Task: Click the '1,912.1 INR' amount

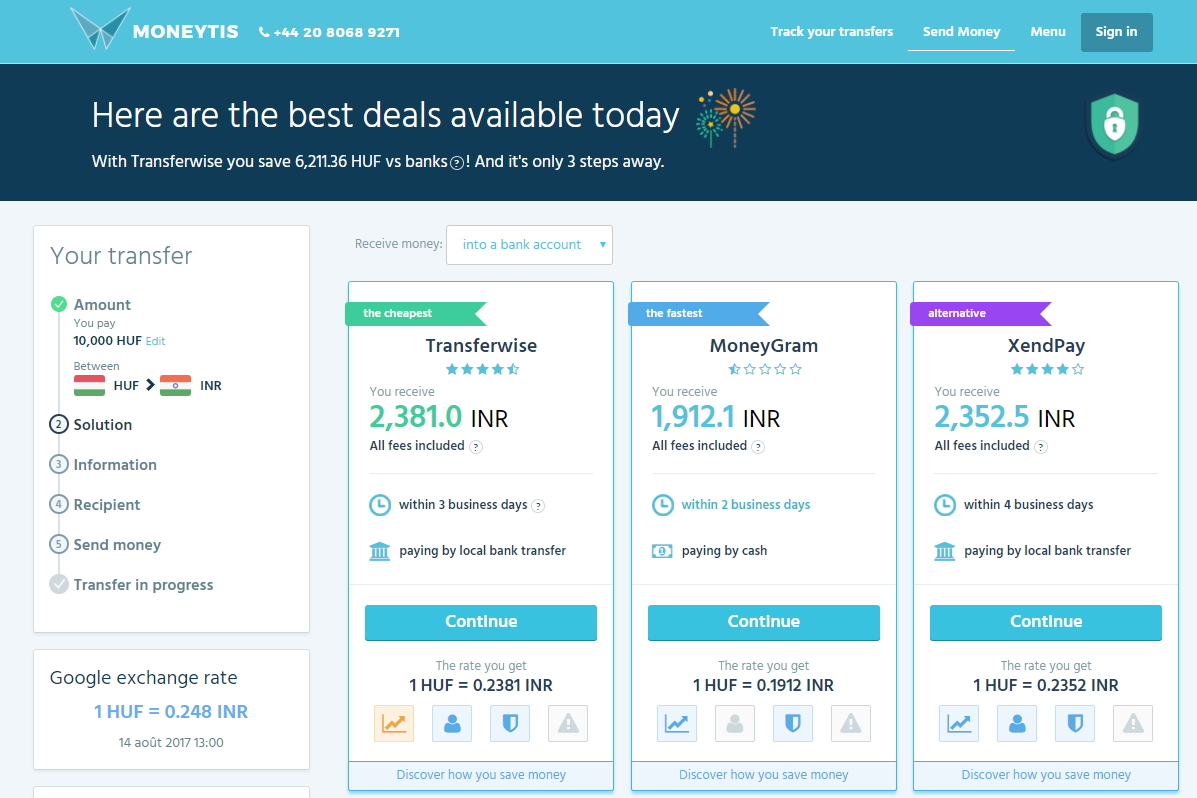Action: point(716,418)
